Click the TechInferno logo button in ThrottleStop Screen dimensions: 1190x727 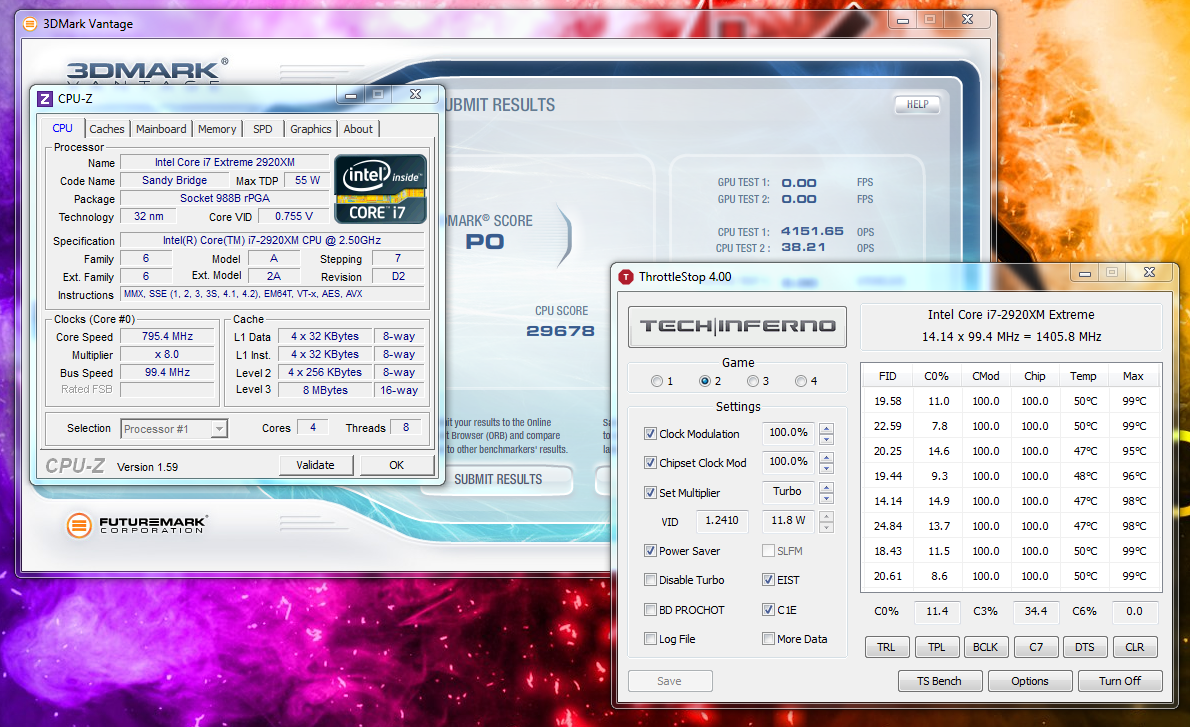pos(737,327)
